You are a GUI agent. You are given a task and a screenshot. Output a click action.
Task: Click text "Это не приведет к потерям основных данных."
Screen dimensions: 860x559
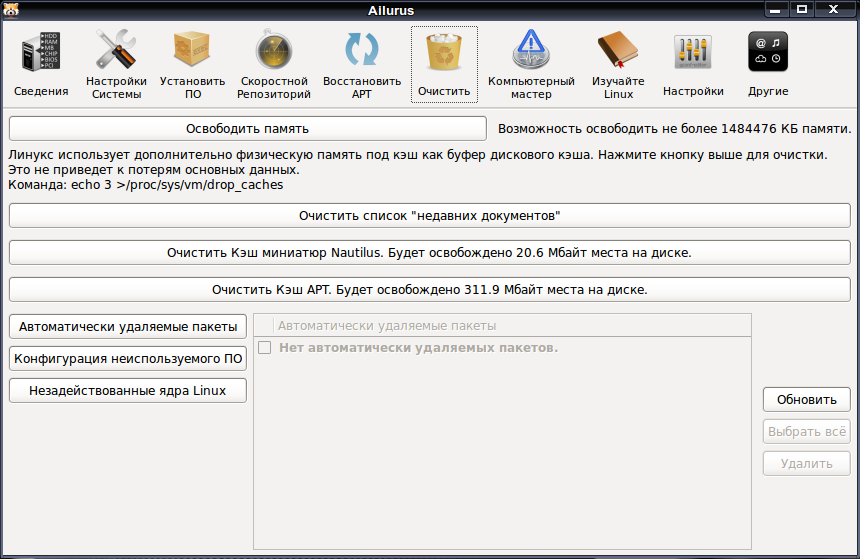tap(154, 170)
